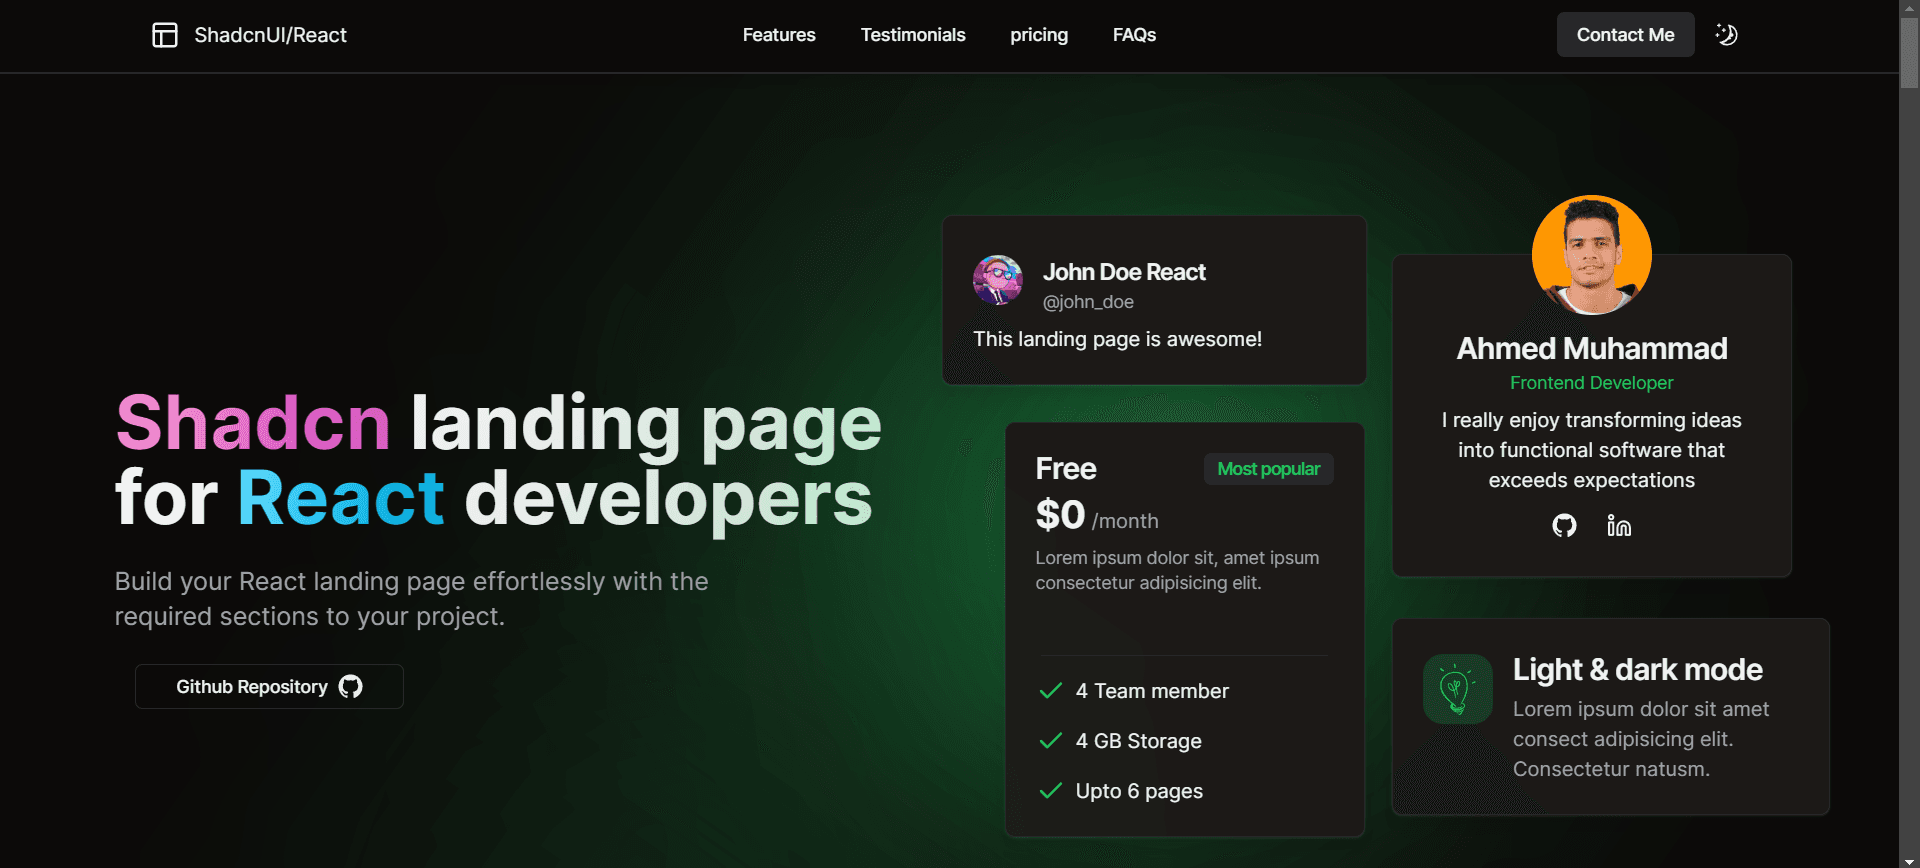Open Ahmed Muhammad's GitHub profile icon
This screenshot has height=868, width=1920.
pos(1564,525)
